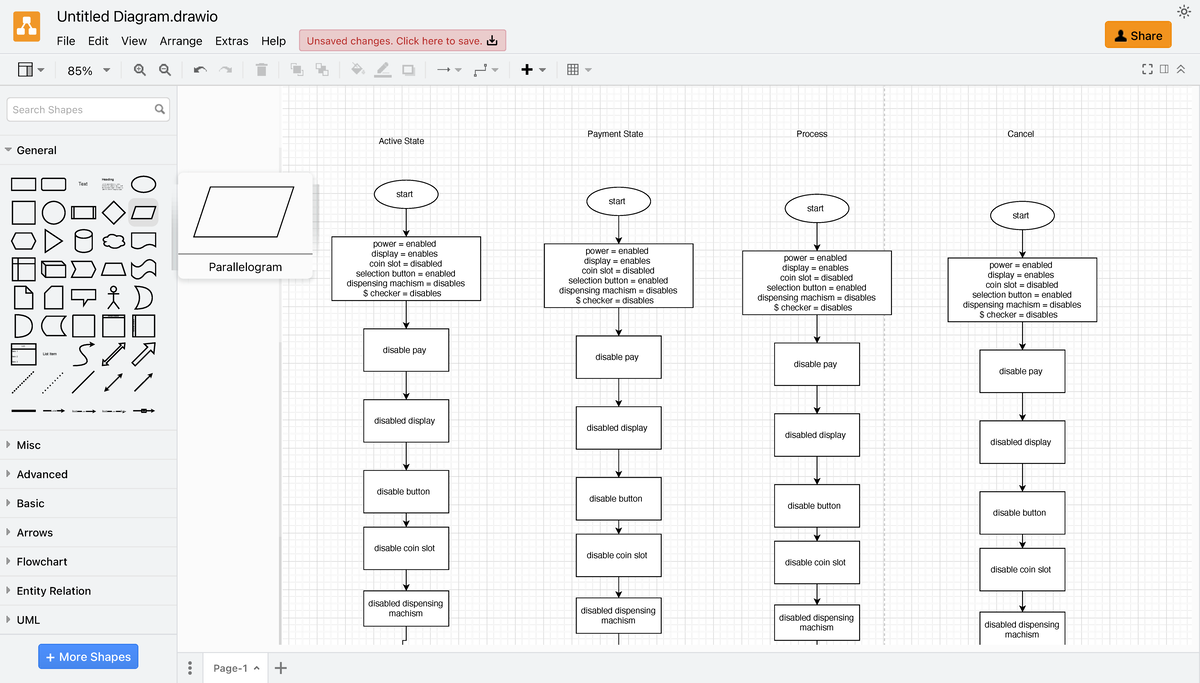
Task: Click the Share button
Action: (x=1138, y=34)
